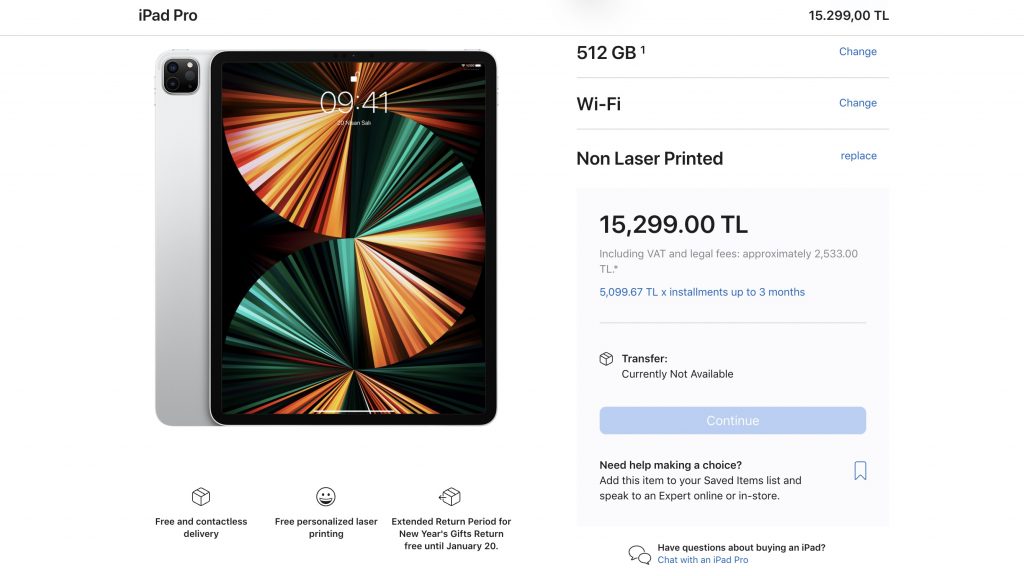This screenshot has height=576, width=1024.
Task: Replace the Non Laser Printed option
Action: coord(858,156)
